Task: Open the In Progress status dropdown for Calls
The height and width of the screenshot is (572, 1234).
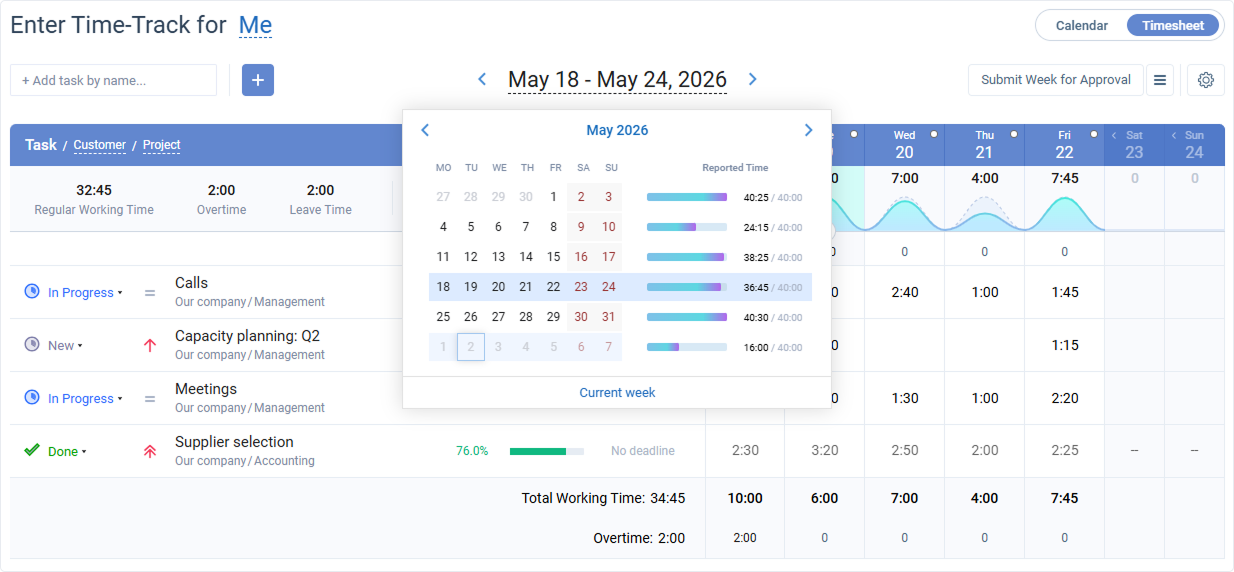Action: click(85, 293)
